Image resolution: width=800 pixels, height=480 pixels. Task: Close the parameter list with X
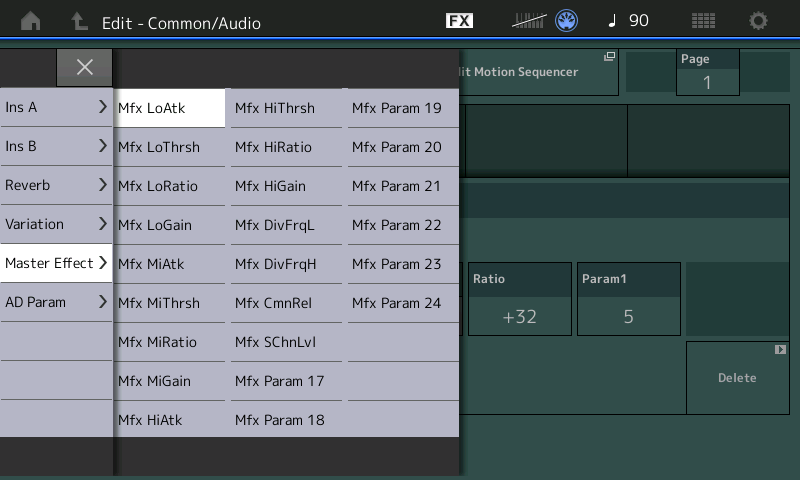click(85, 67)
